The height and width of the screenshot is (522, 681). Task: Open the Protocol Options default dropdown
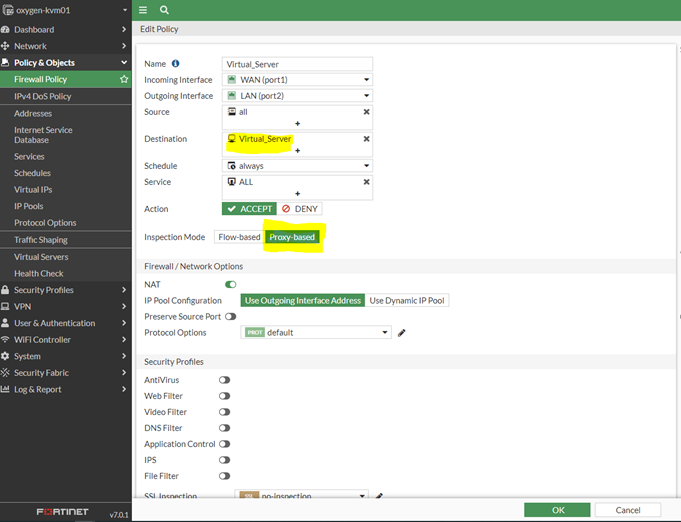[316, 332]
